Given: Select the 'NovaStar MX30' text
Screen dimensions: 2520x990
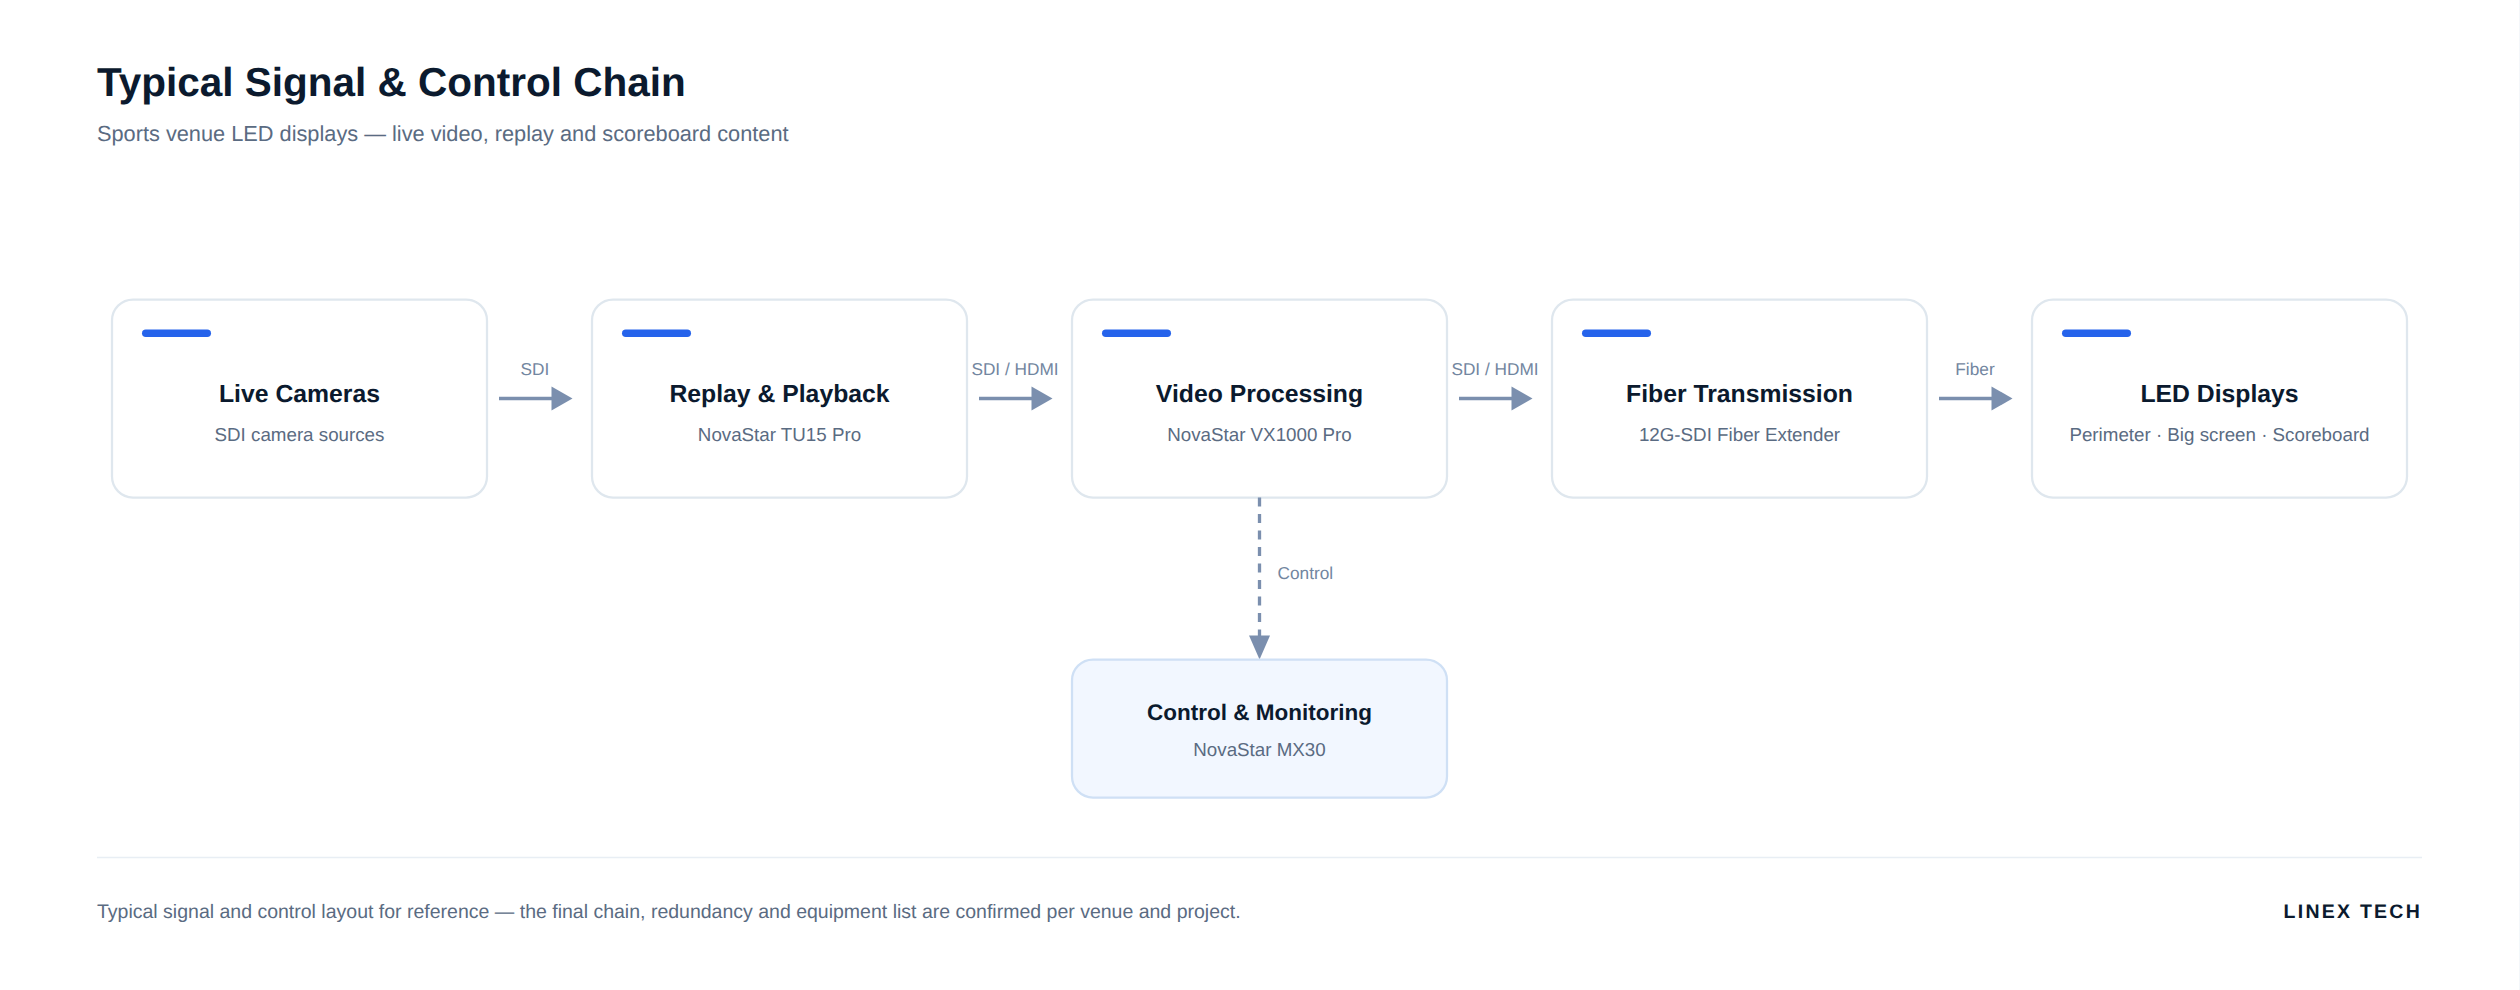Looking at the screenshot, I should click(1259, 750).
